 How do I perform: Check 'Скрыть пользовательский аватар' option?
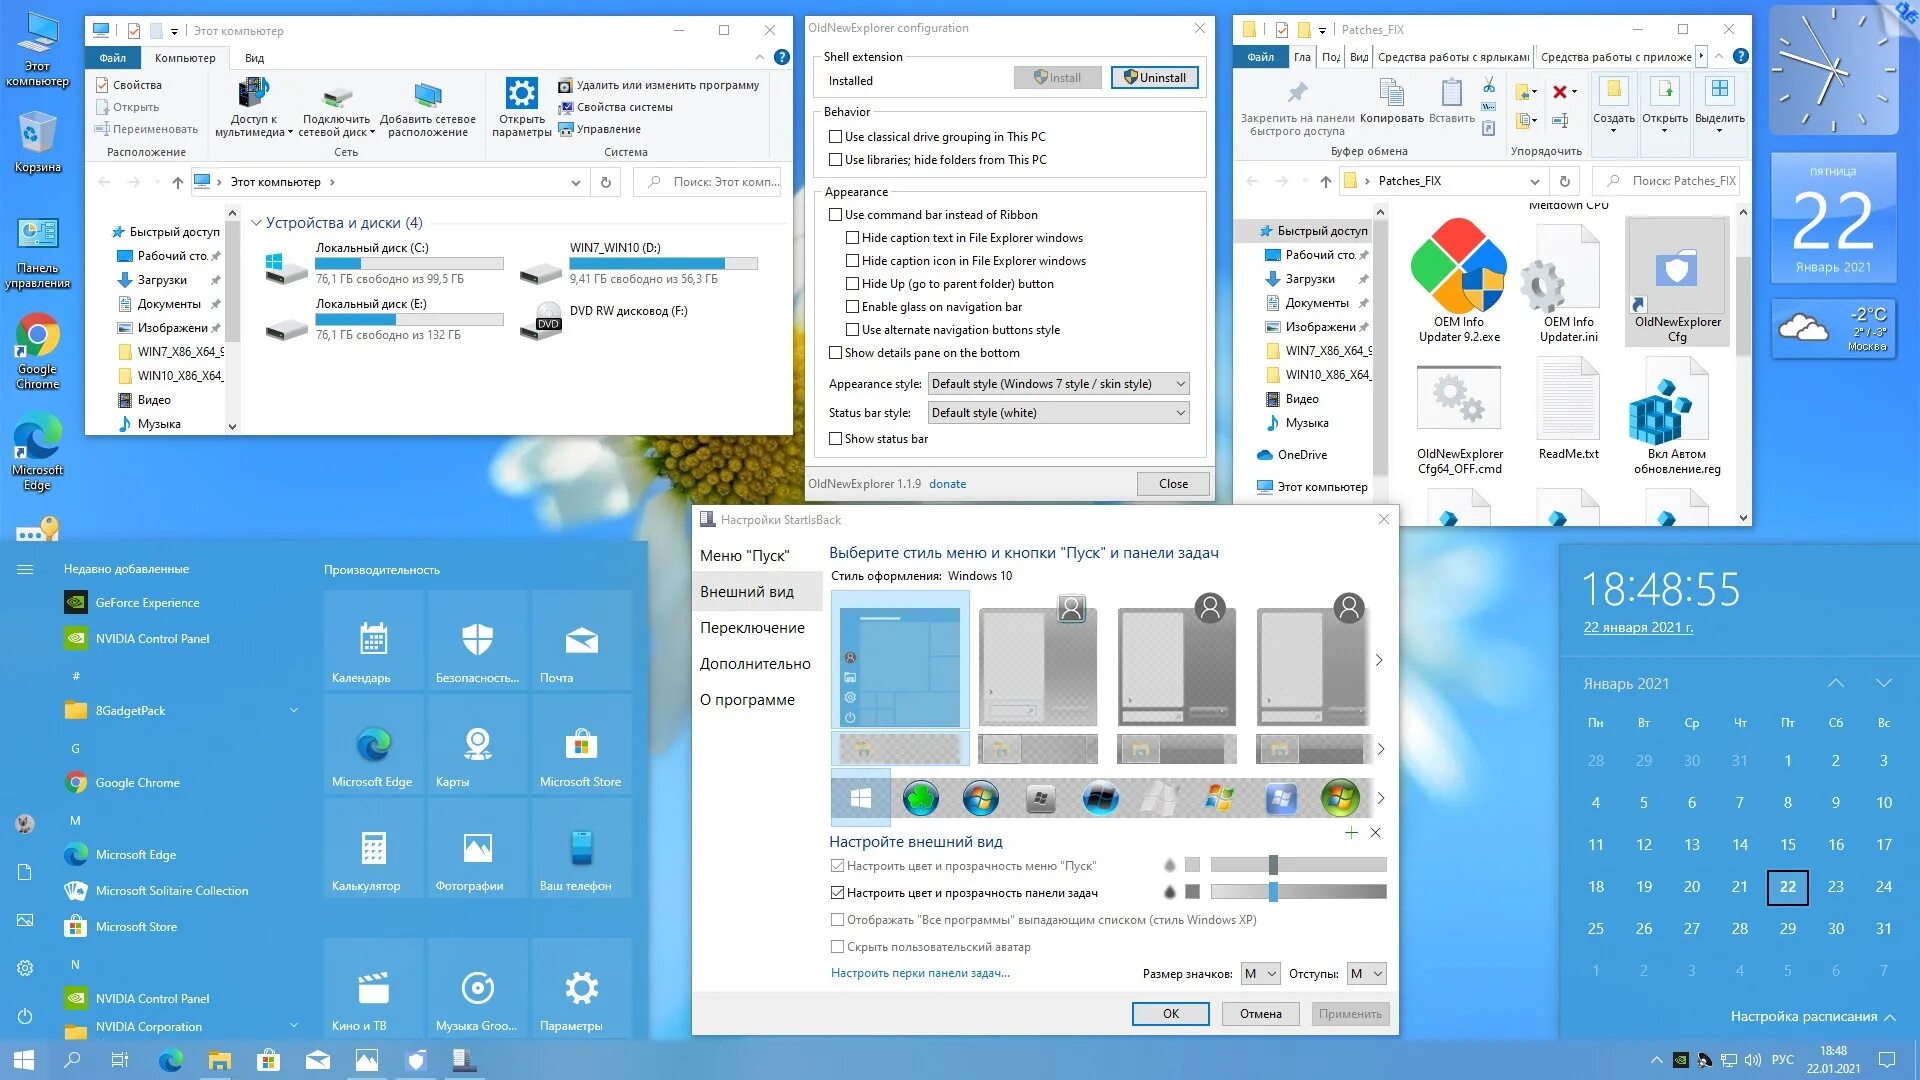pyautogui.click(x=838, y=947)
